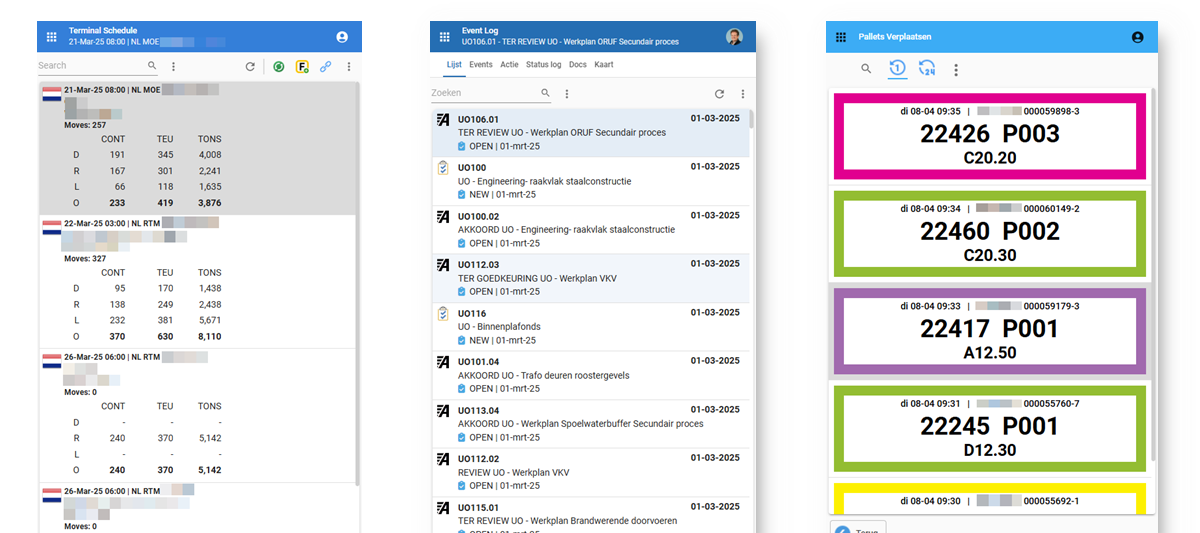Open the event UO112.03 TER GOEDKEURING UO
This screenshot has width=1200, height=533.
click(590, 278)
